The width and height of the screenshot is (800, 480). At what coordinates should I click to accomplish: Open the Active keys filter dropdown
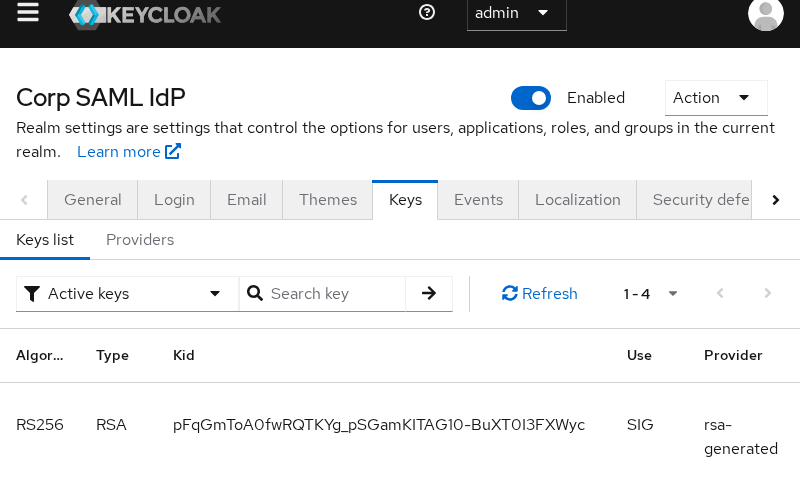pyautogui.click(x=128, y=294)
